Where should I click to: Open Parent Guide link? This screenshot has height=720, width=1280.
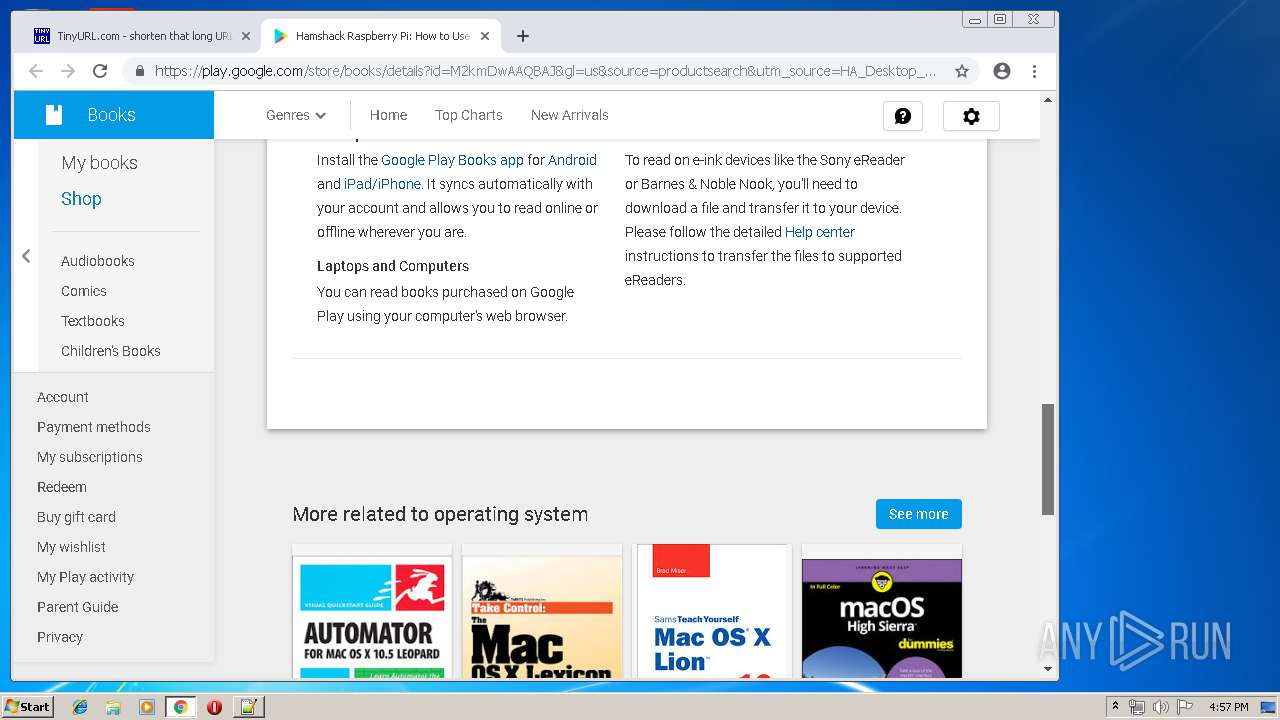[78, 607]
